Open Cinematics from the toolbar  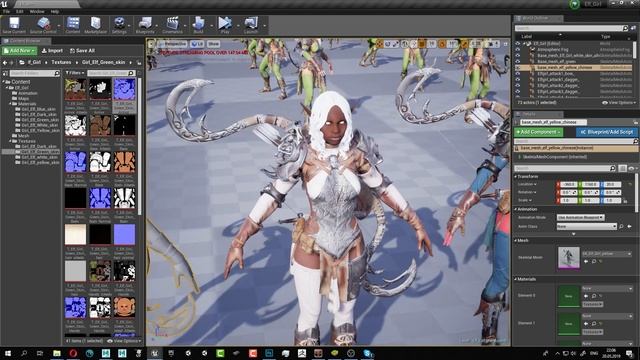pyautogui.click(x=172, y=25)
